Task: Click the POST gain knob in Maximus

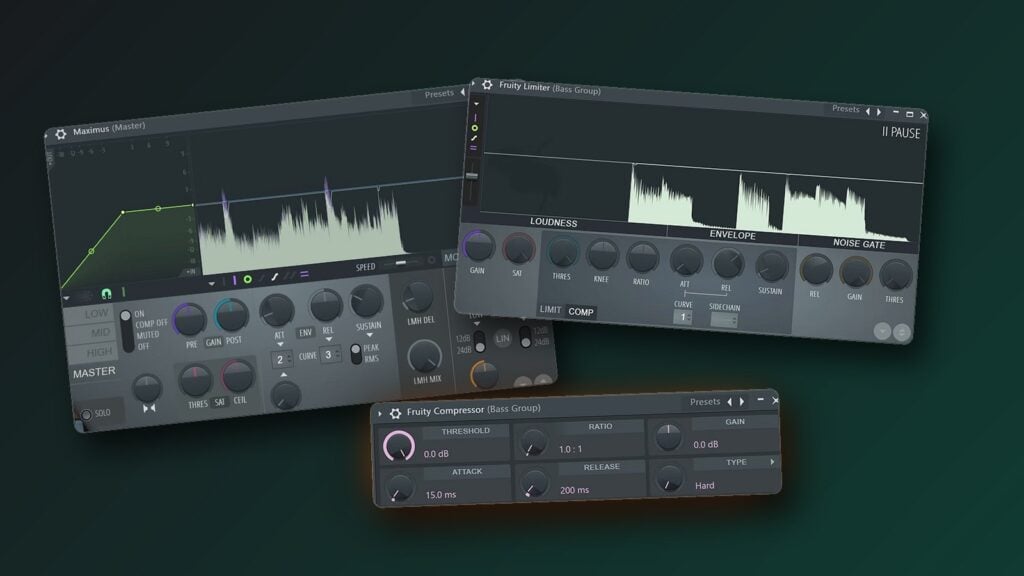Action: point(232,315)
